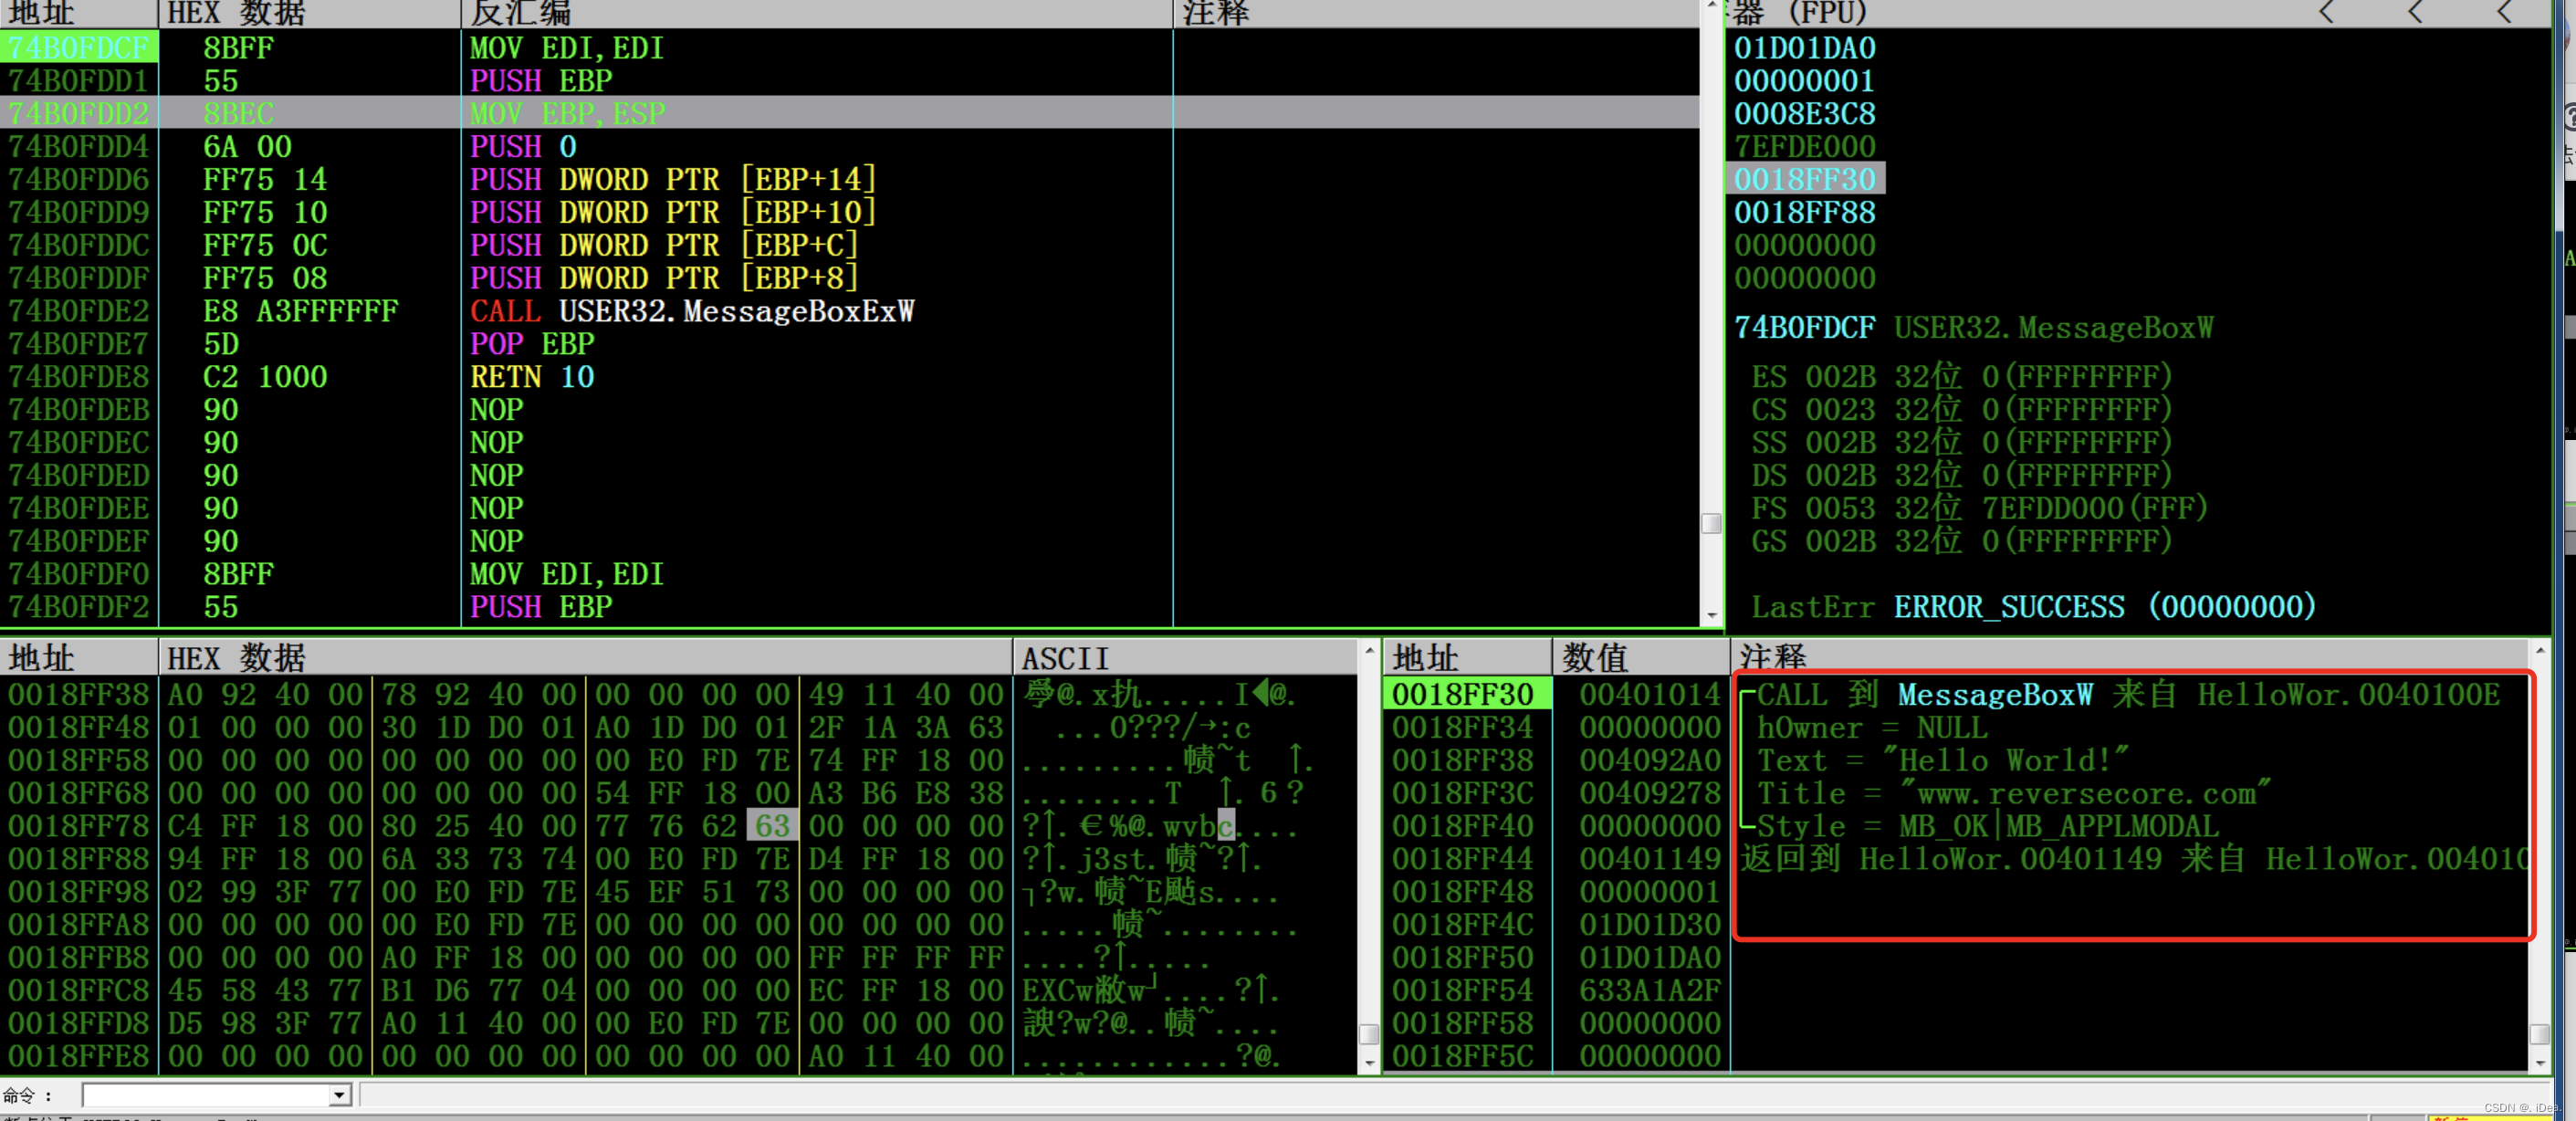Select the Title = "www.reversecore.com" comment
Screen dimensions: 2576x1121
click(x=2014, y=793)
